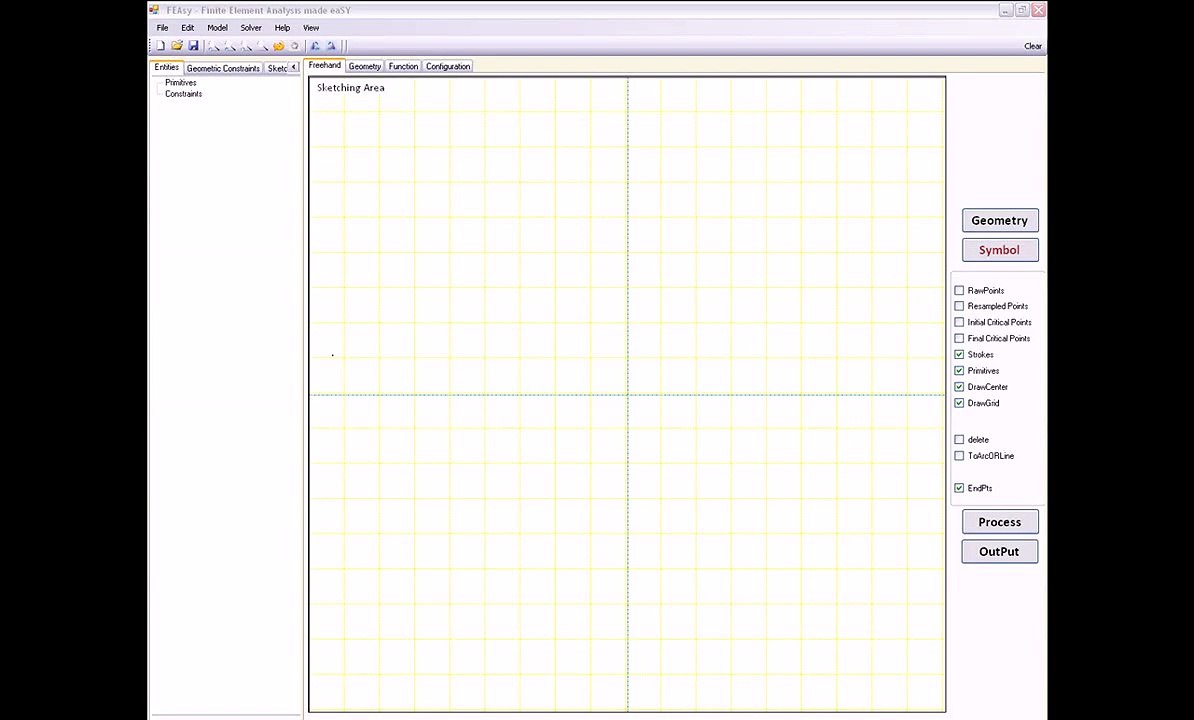Click the Sketching Area label
This screenshot has width=1194, height=720.
click(x=351, y=88)
